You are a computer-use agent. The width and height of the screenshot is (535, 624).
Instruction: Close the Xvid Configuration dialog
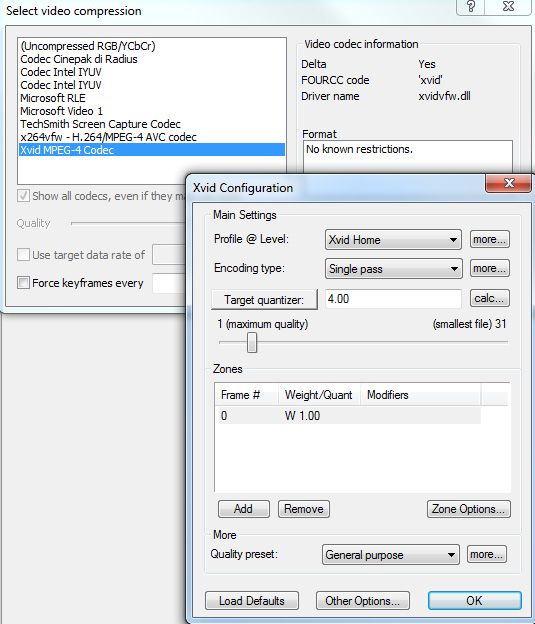[509, 183]
